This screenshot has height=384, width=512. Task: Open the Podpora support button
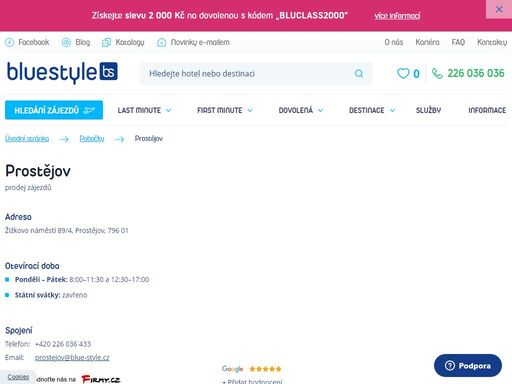tap(468, 366)
